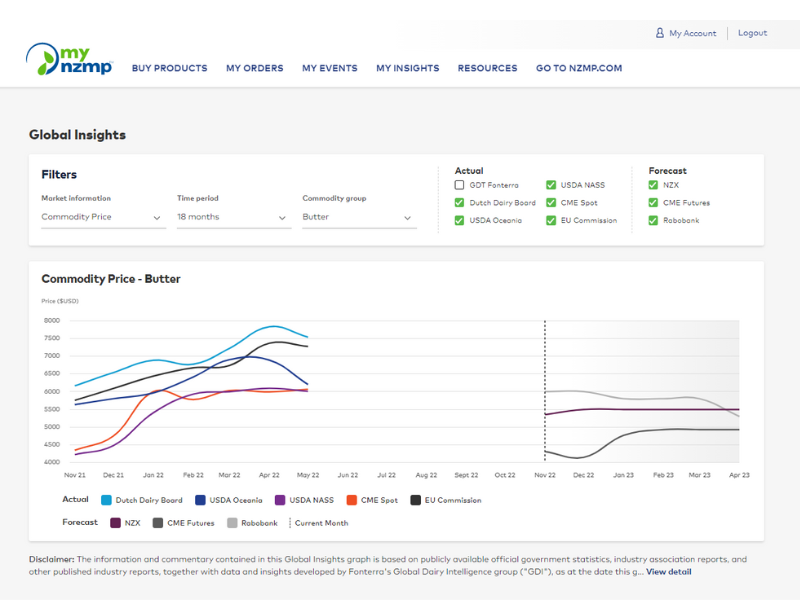Click the Nov 21 x-axis label
Image resolution: width=800 pixels, height=600 pixels.
click(74, 475)
